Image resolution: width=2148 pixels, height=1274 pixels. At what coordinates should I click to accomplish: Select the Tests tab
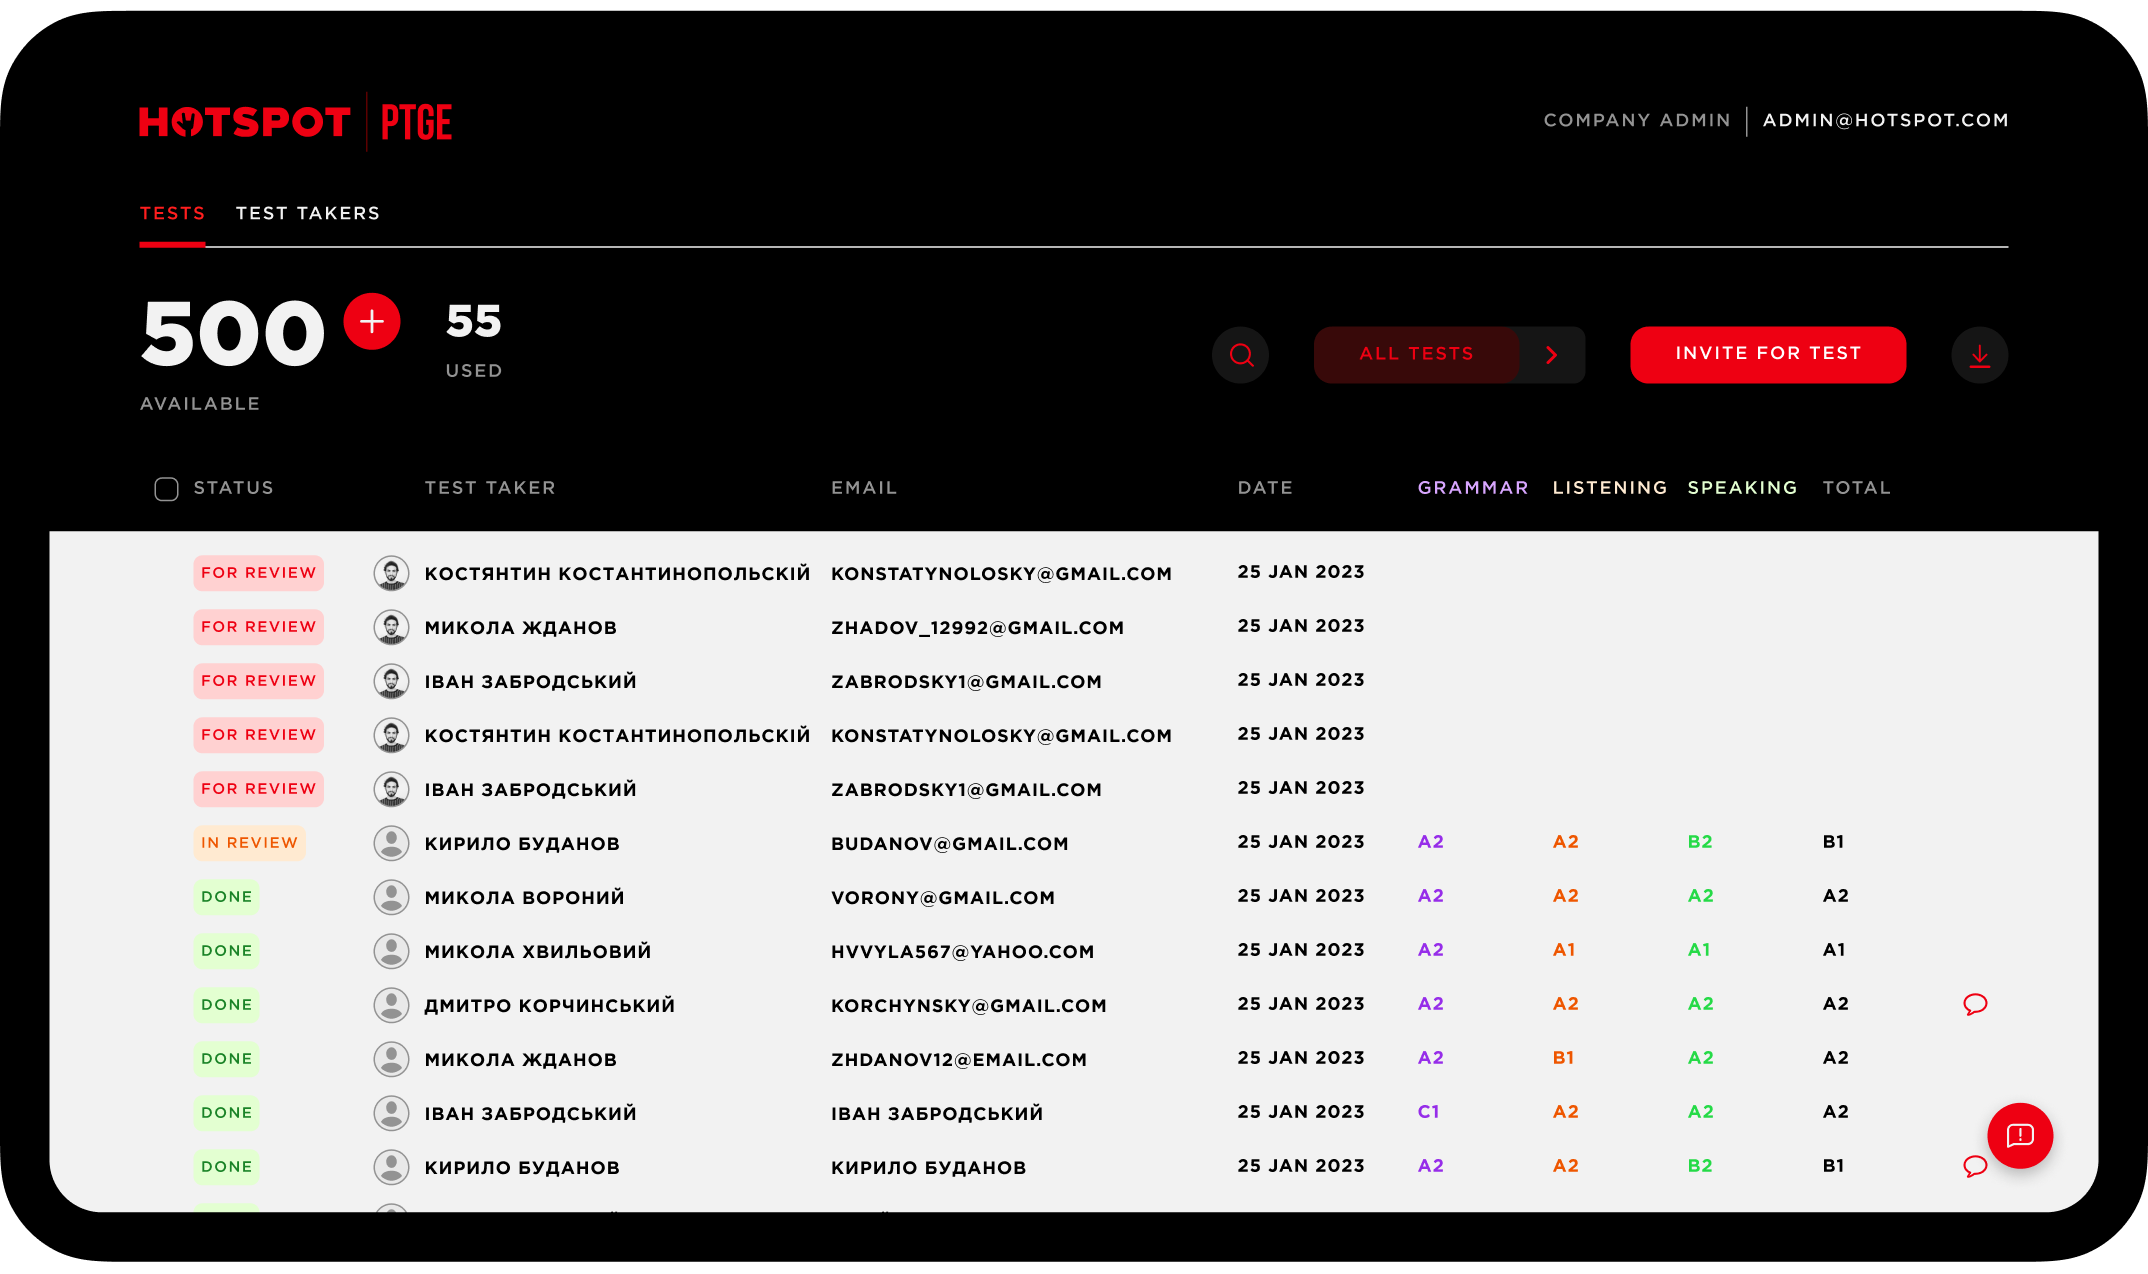pyautogui.click(x=172, y=214)
